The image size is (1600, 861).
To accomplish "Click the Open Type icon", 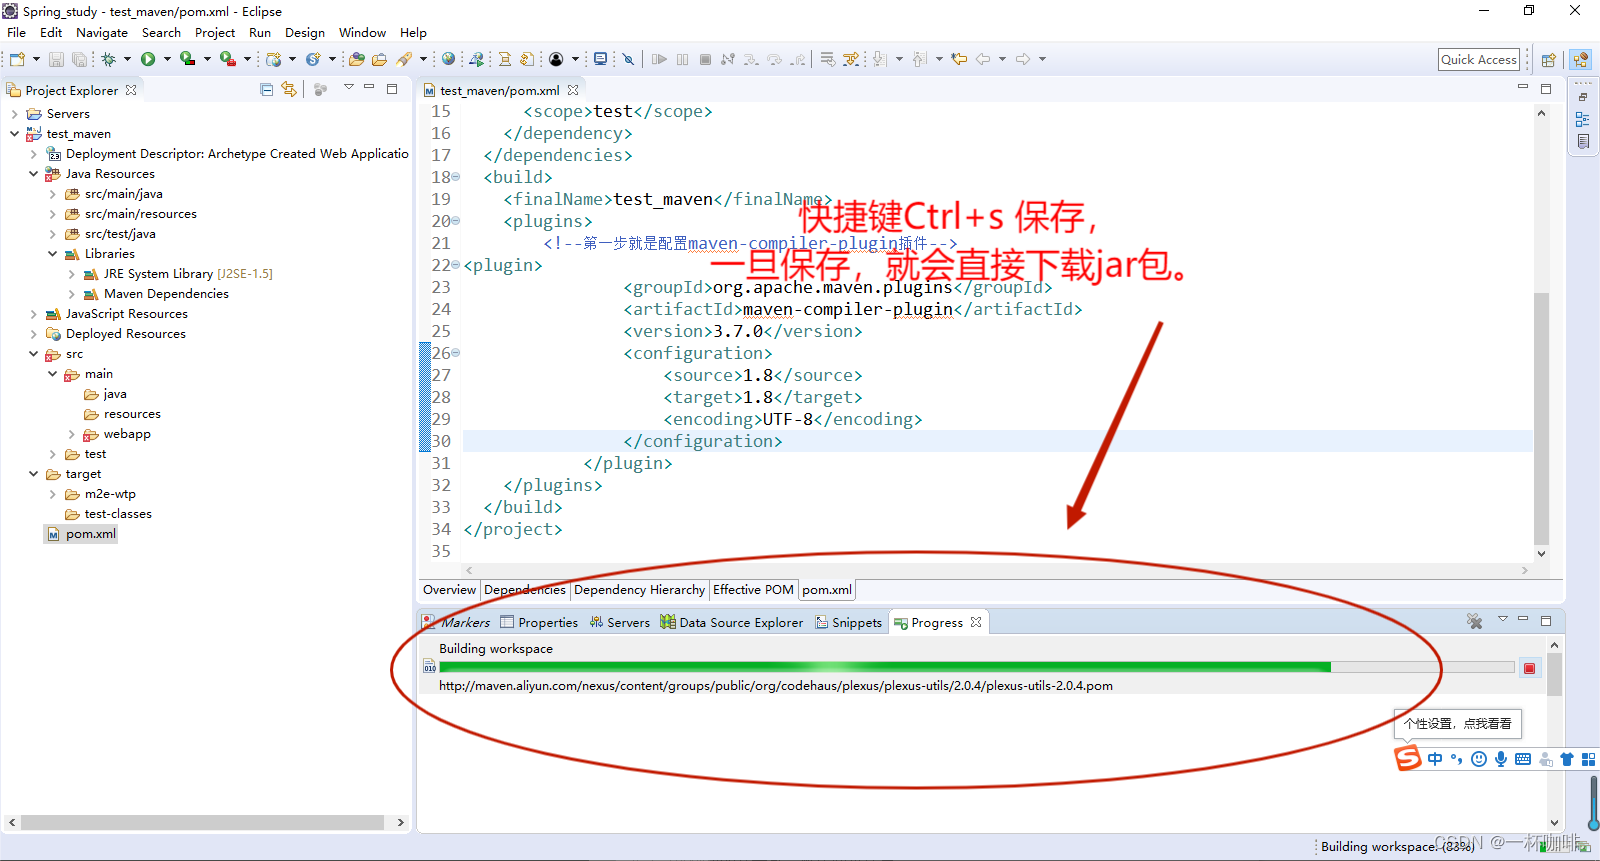I will 356,59.
